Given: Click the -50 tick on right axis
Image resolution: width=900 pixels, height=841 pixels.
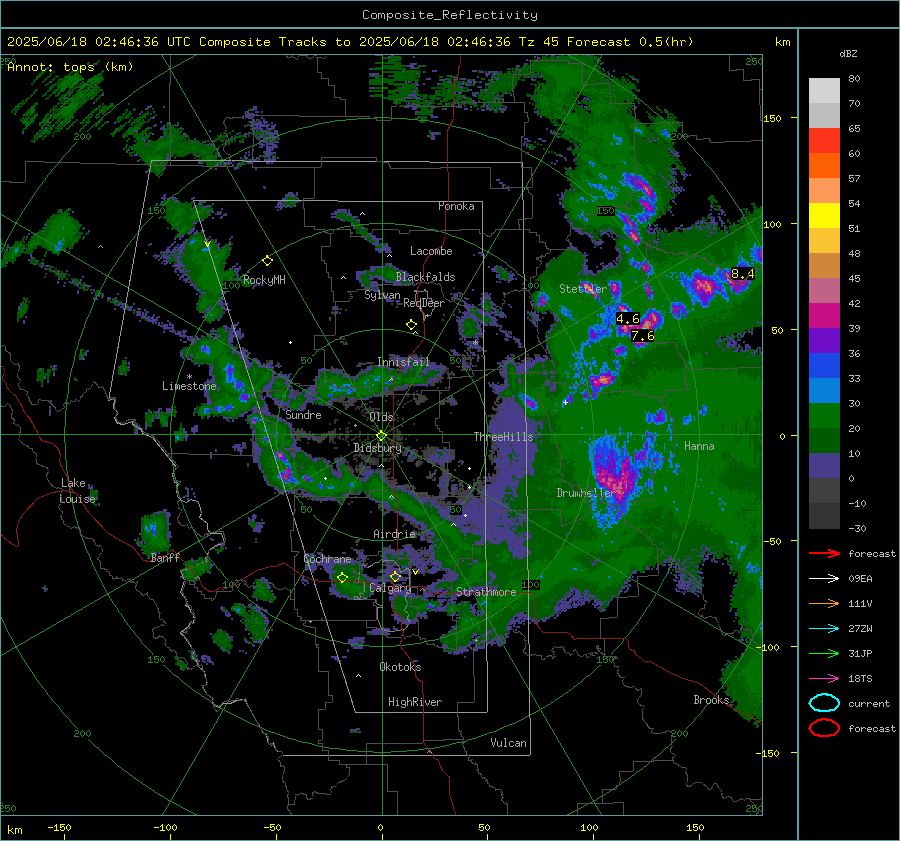Looking at the screenshot, I should point(772,541).
